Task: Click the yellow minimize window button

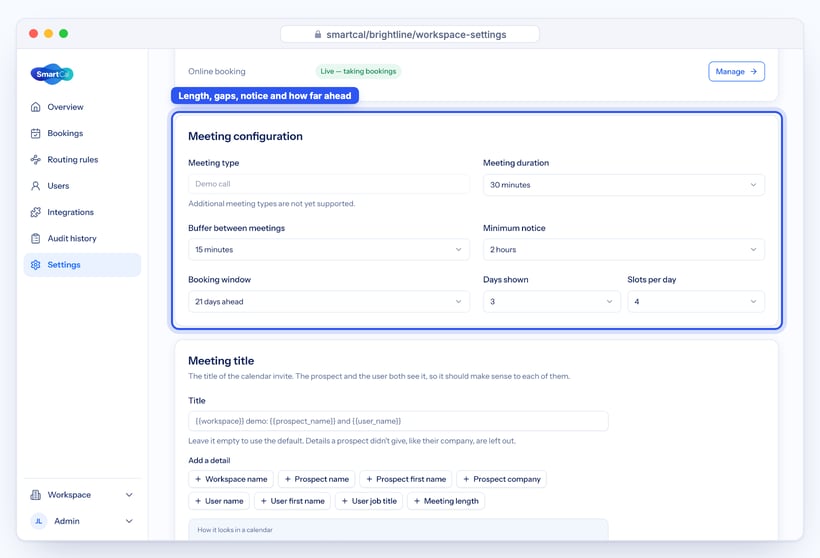Action: pos(48,33)
